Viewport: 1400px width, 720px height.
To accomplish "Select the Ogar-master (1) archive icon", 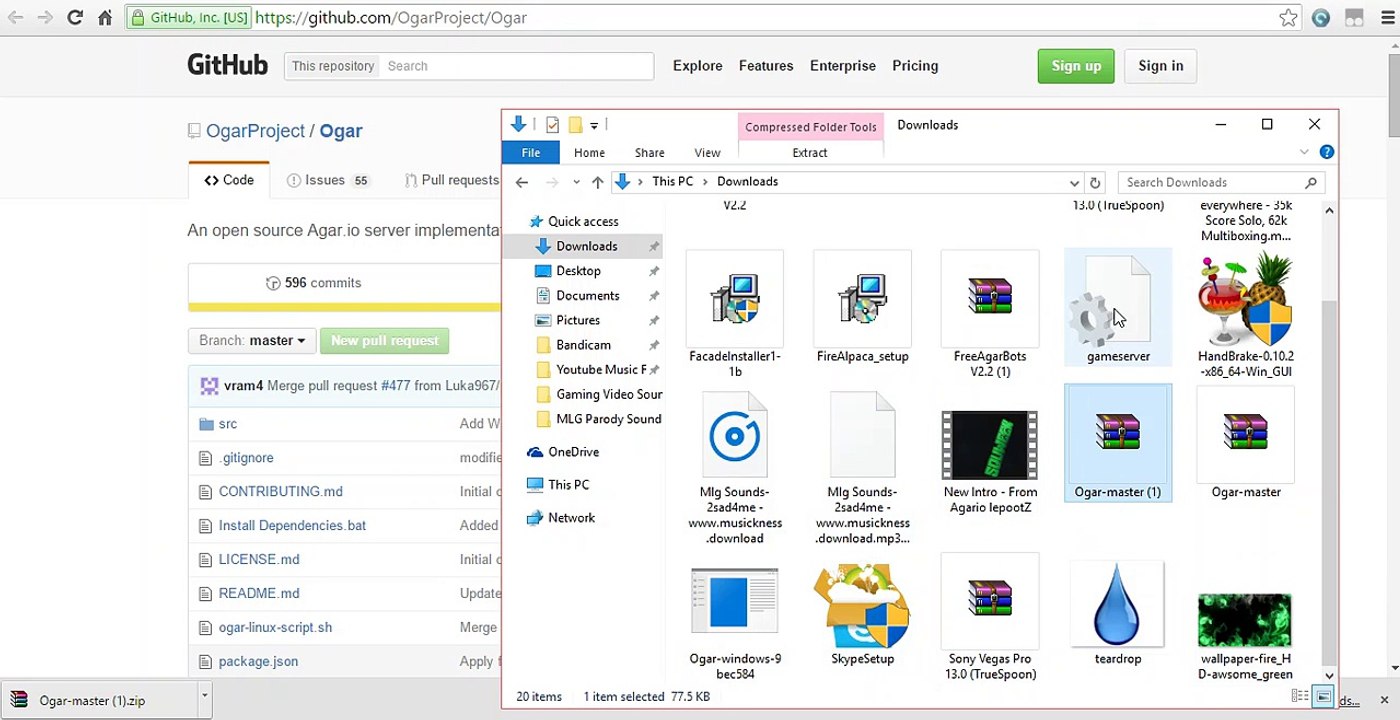I will click(1118, 433).
